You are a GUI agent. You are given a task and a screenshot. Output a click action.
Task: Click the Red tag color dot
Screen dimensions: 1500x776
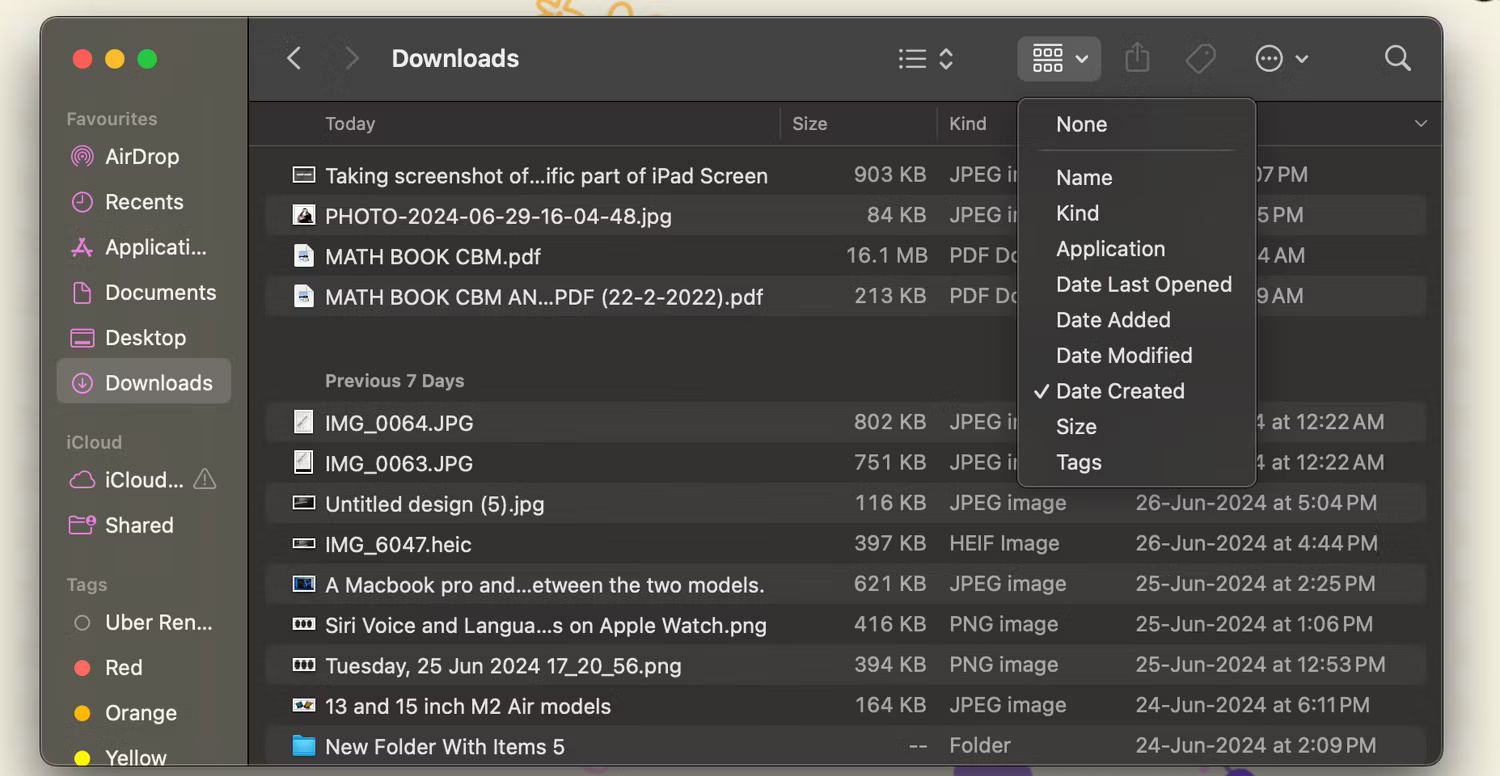(83, 668)
